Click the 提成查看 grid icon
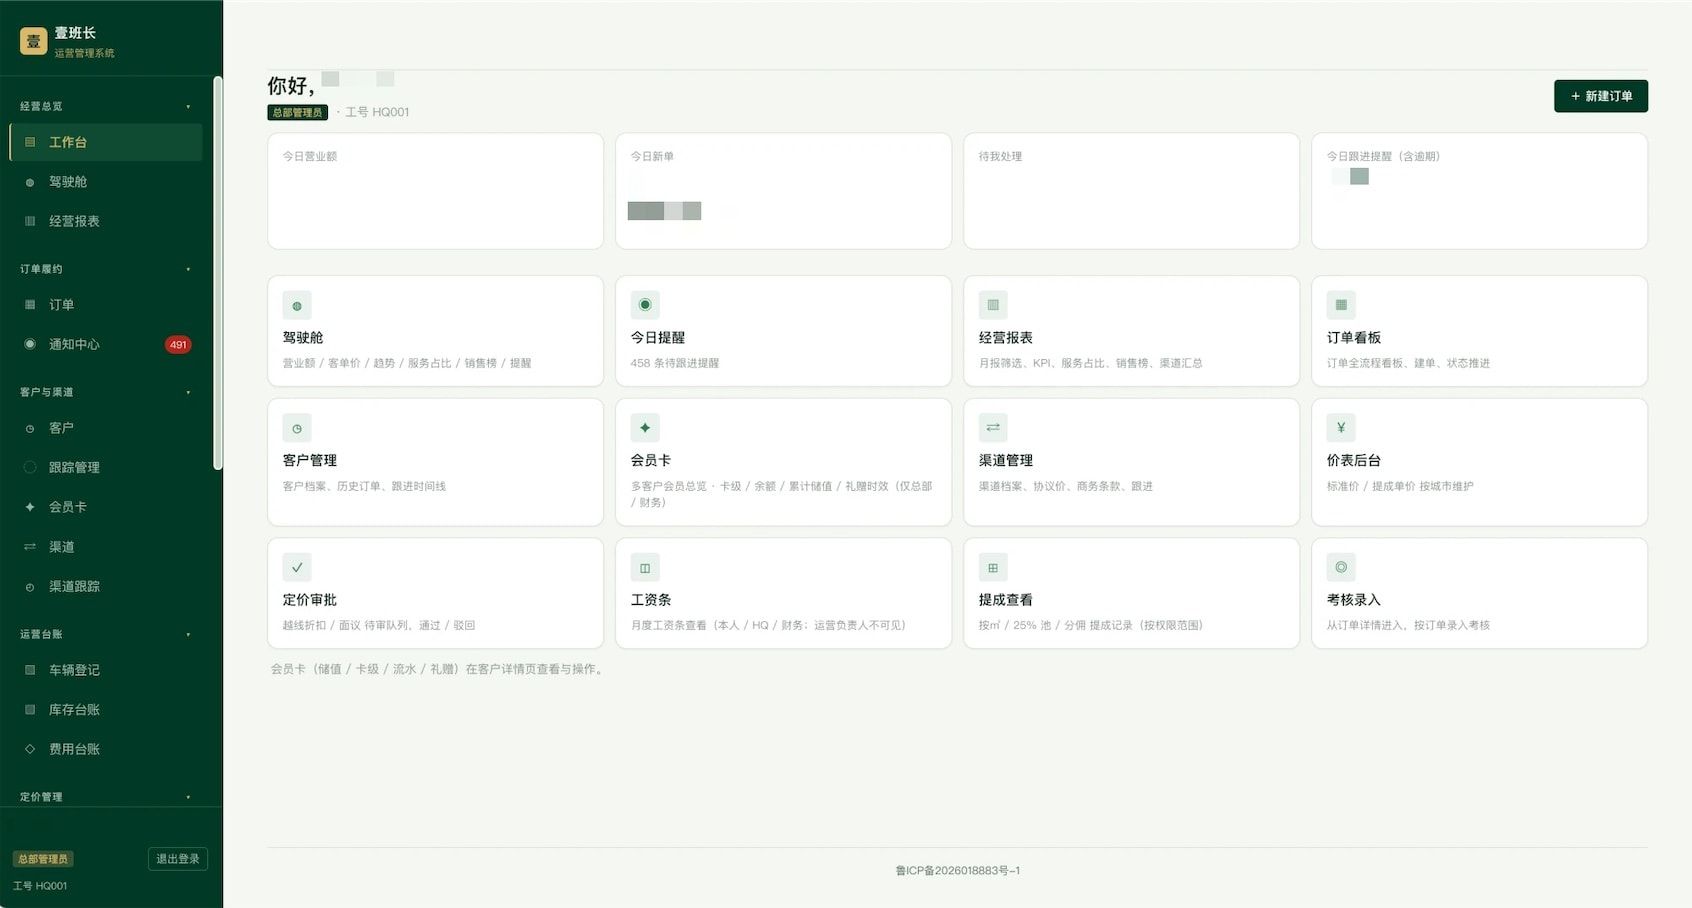Viewport: 1692px width, 908px height. tap(993, 567)
